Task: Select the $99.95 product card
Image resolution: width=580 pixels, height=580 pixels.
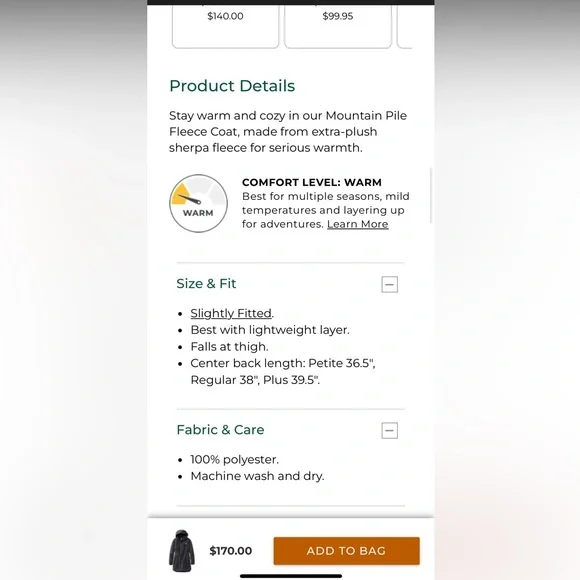Action: pyautogui.click(x=338, y=24)
